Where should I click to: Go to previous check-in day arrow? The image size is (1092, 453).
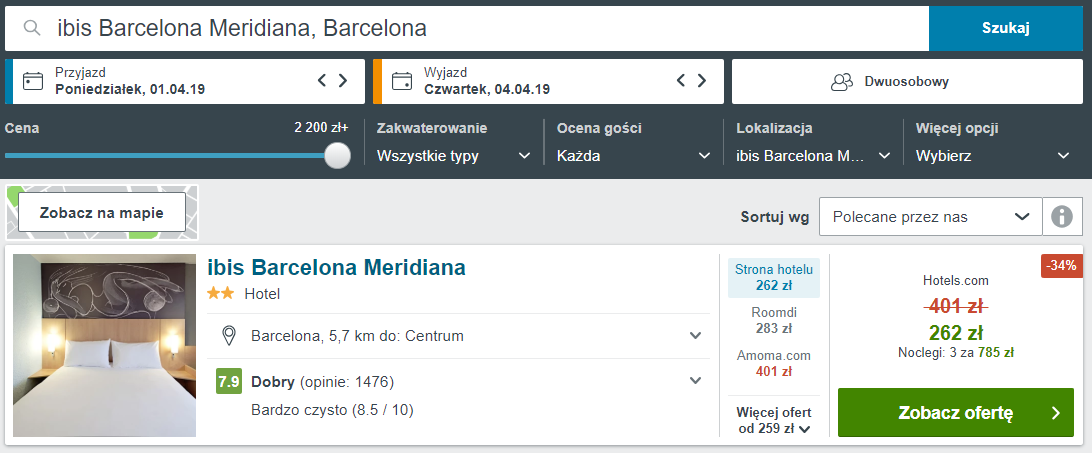point(322,81)
